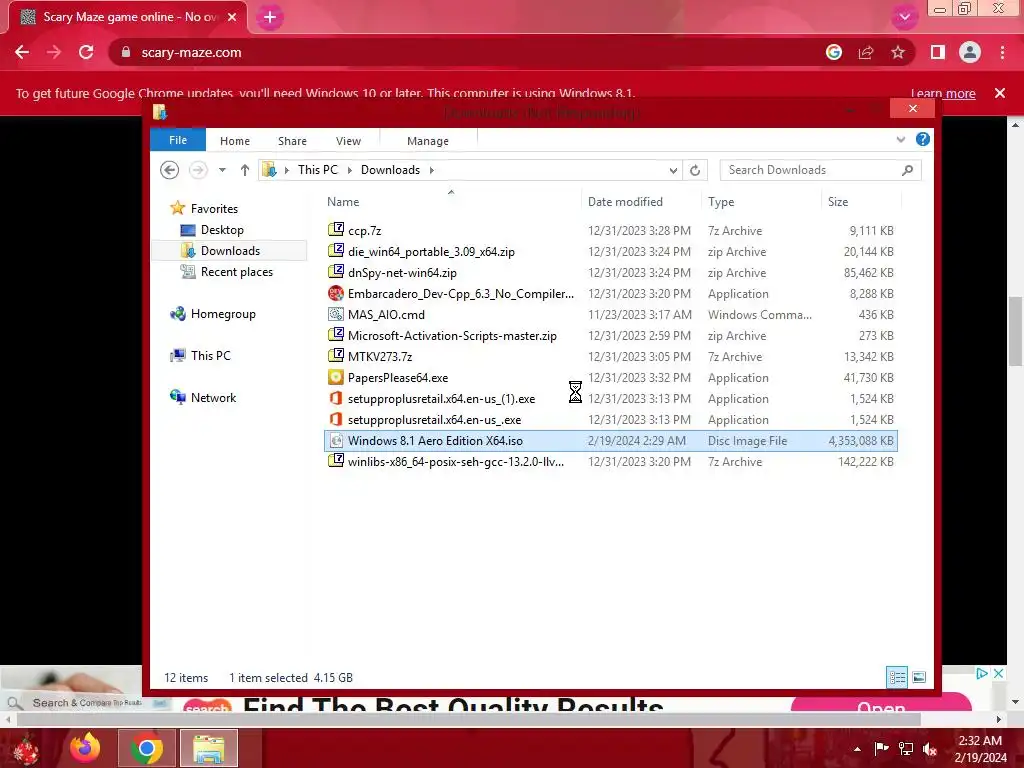Select Desktop in navigation pane
1024x768 pixels.
point(222,230)
